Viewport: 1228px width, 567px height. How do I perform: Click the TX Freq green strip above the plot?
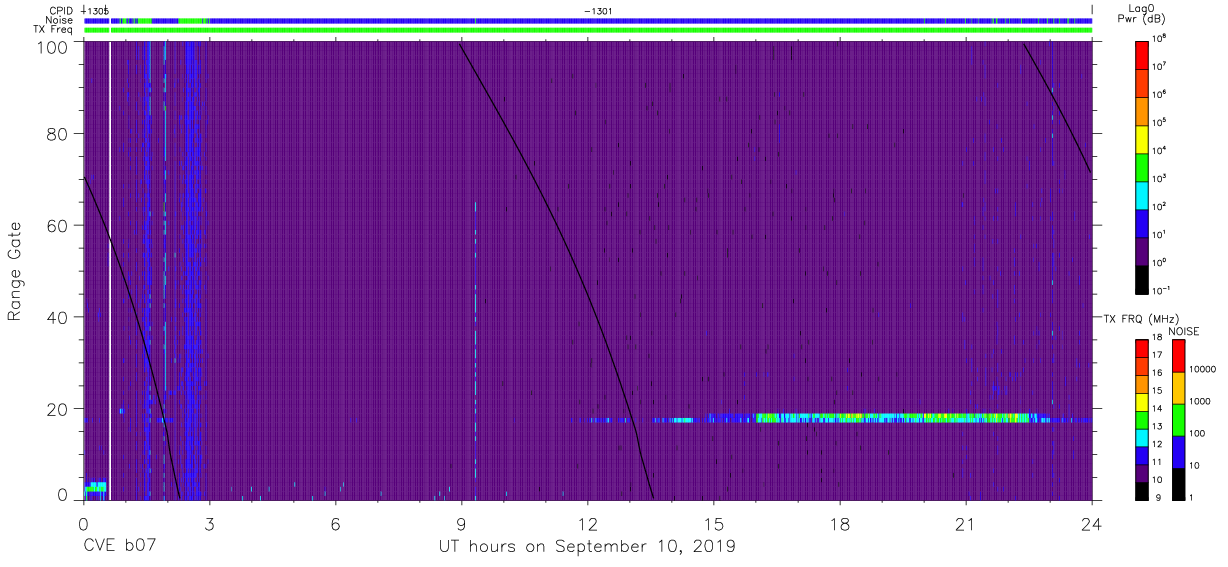click(x=588, y=30)
